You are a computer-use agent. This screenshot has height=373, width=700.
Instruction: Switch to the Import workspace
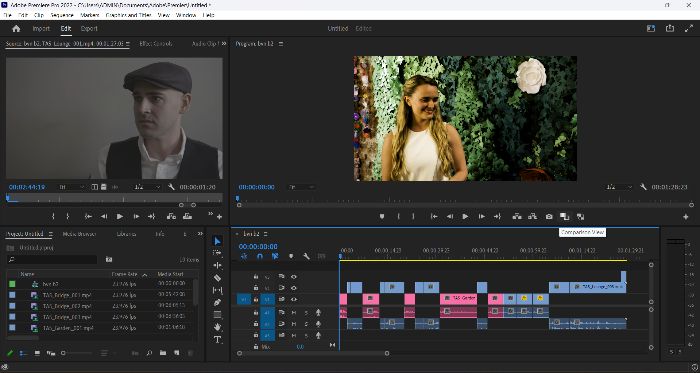click(x=41, y=29)
